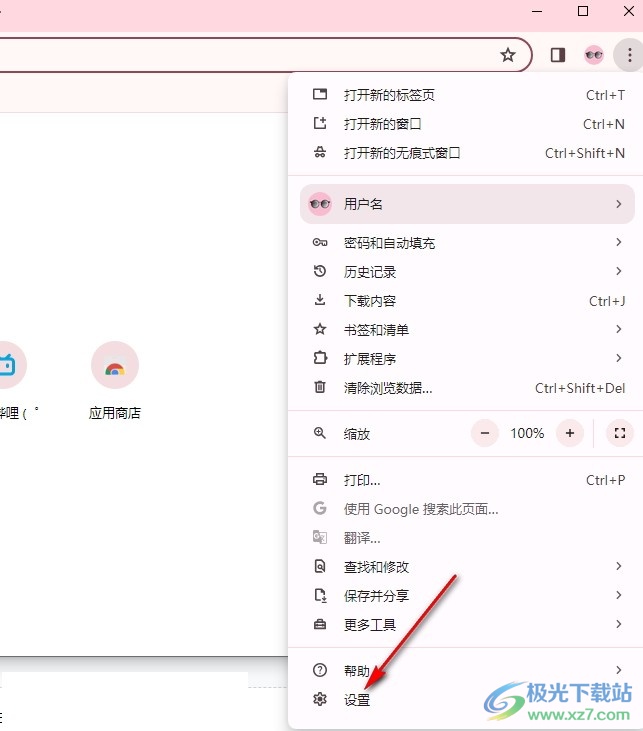Close the three-dot Chrome menu button

[x=629, y=55]
